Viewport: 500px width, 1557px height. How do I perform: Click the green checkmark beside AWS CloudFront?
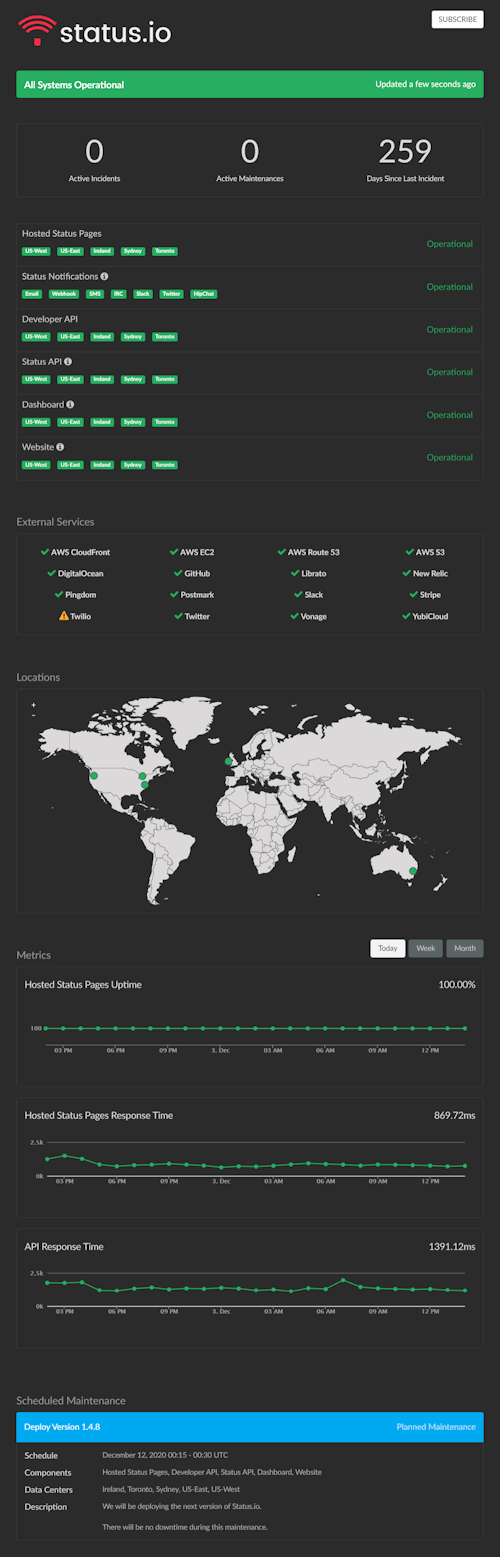(45, 552)
